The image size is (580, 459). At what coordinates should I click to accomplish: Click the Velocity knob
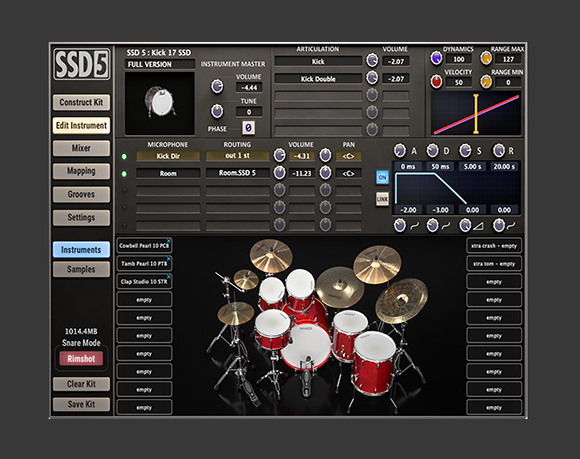click(x=436, y=81)
